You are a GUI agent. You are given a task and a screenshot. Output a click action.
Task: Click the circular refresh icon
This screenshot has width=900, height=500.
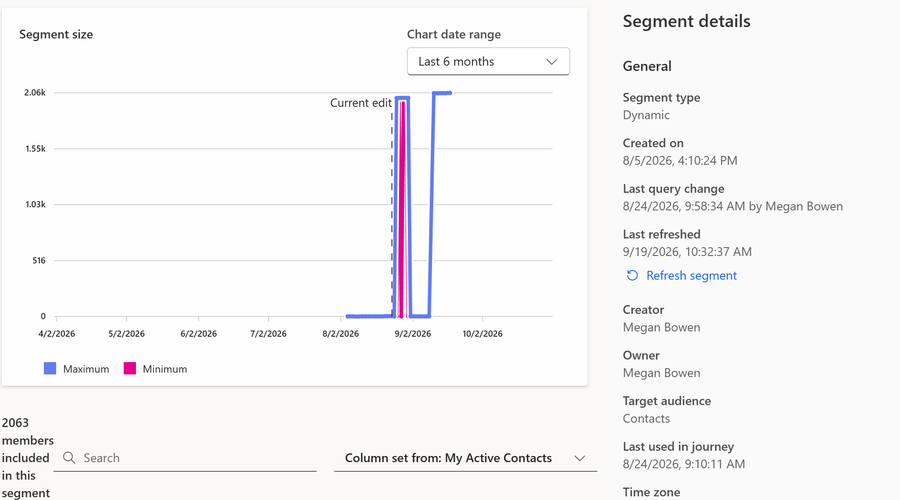[x=632, y=276]
